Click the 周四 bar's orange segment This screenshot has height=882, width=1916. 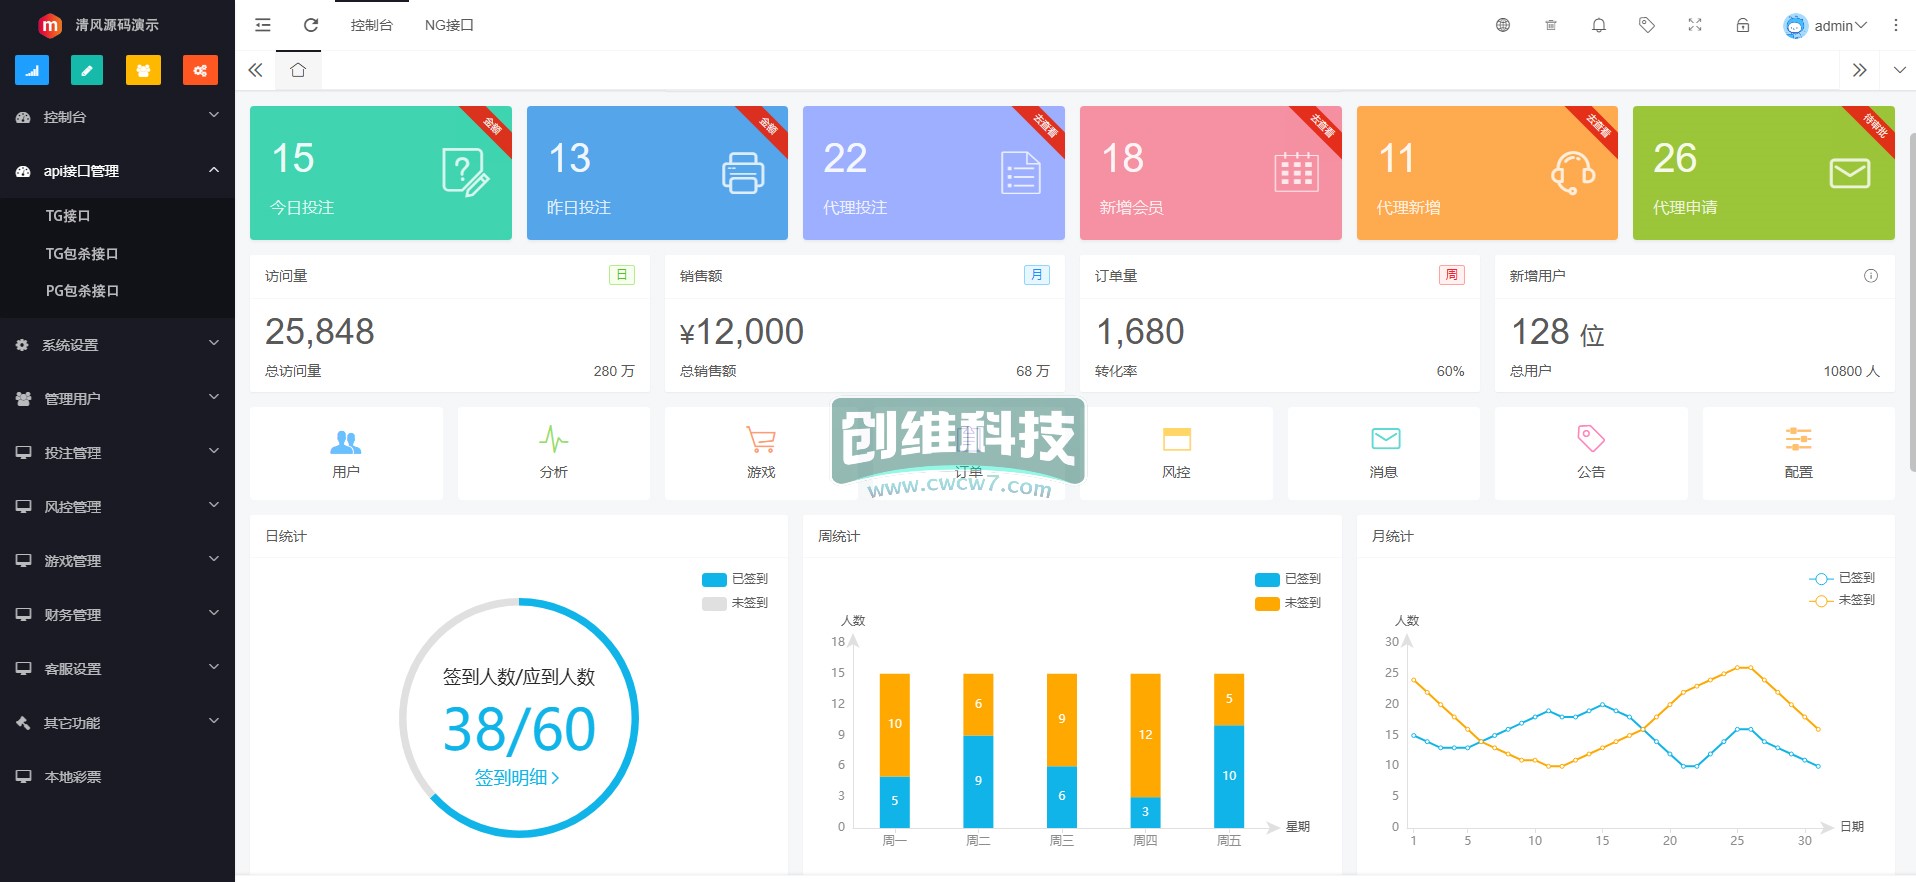(1145, 734)
